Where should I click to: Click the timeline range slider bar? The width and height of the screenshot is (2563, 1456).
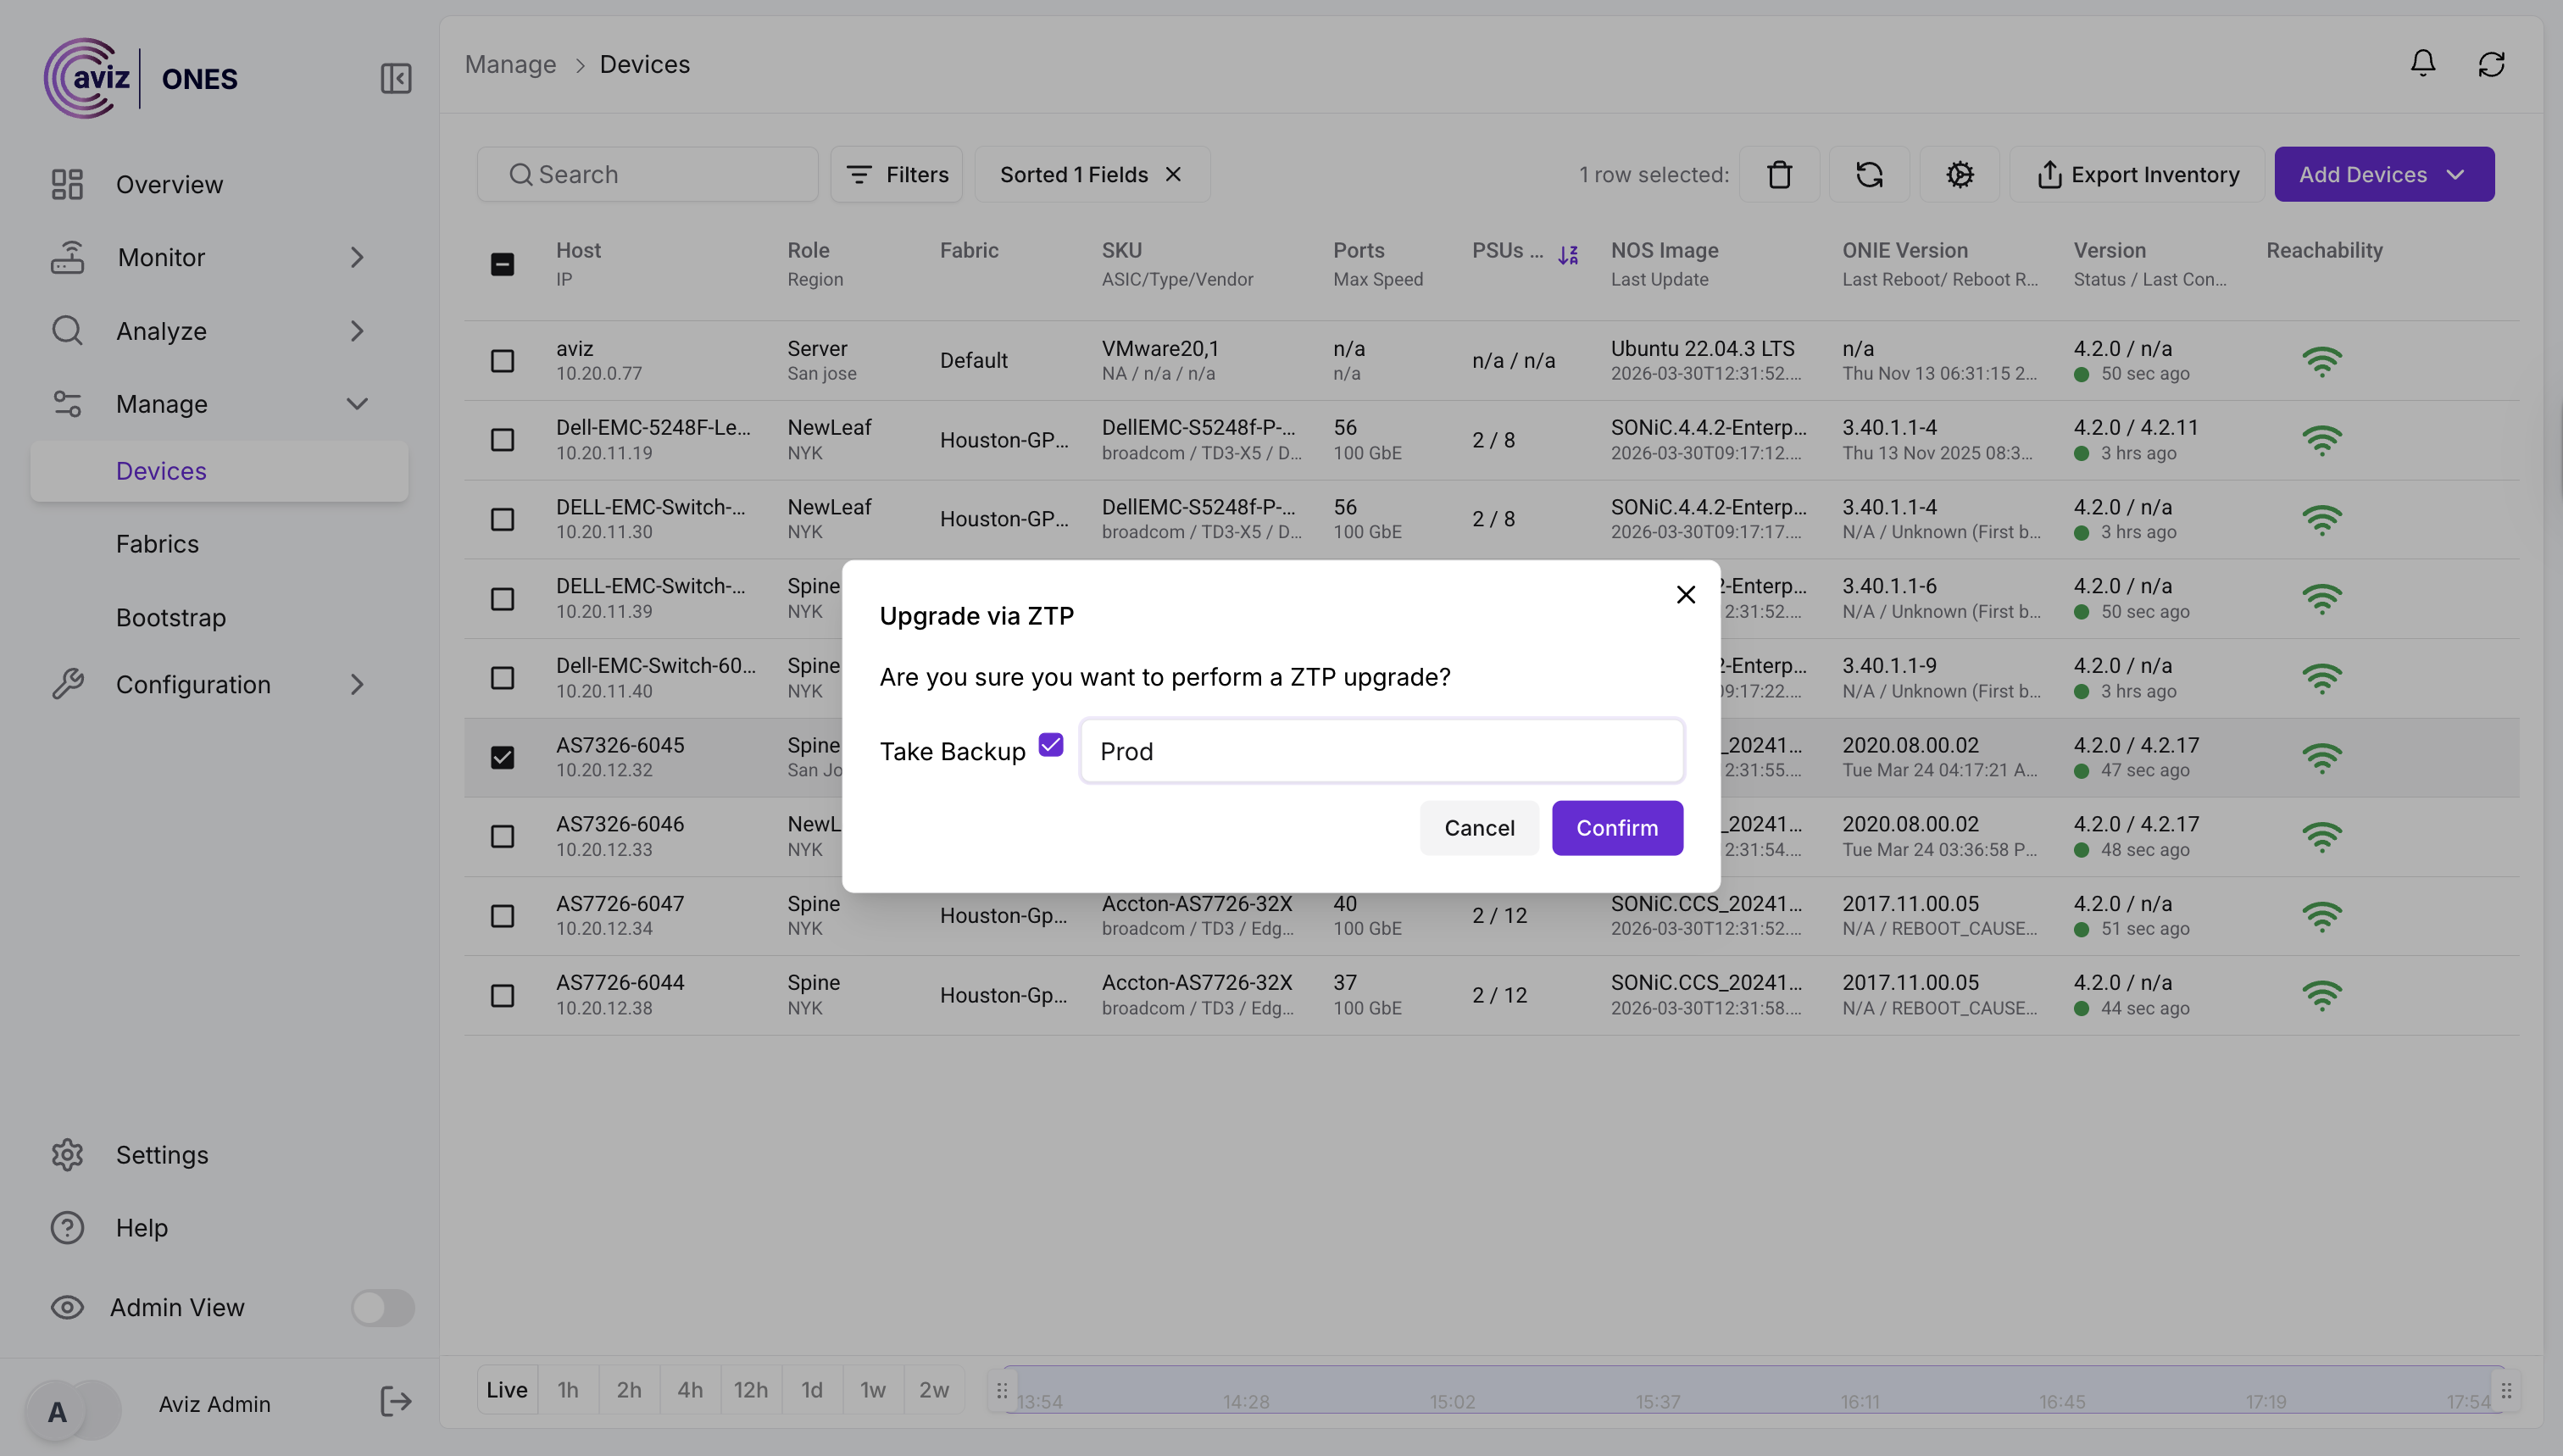[1752, 1390]
